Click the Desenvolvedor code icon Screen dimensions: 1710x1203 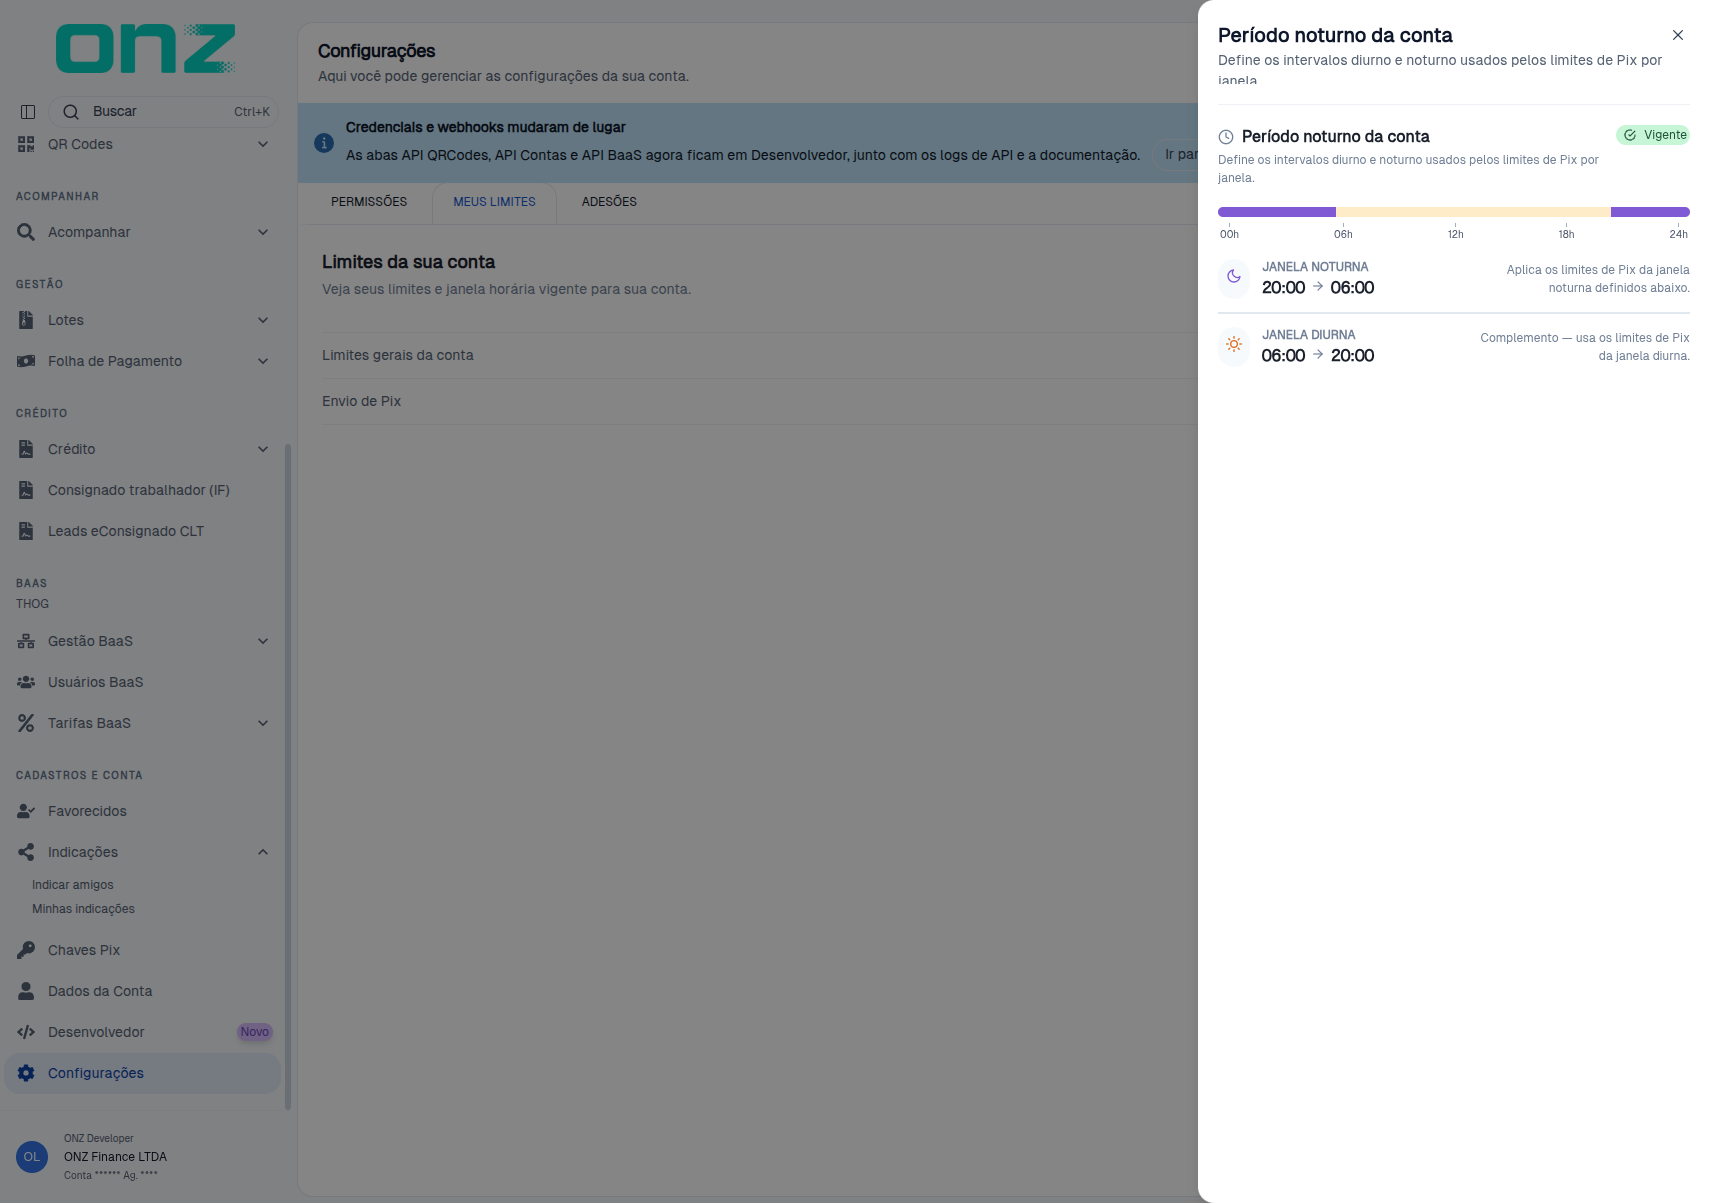tap(26, 1032)
